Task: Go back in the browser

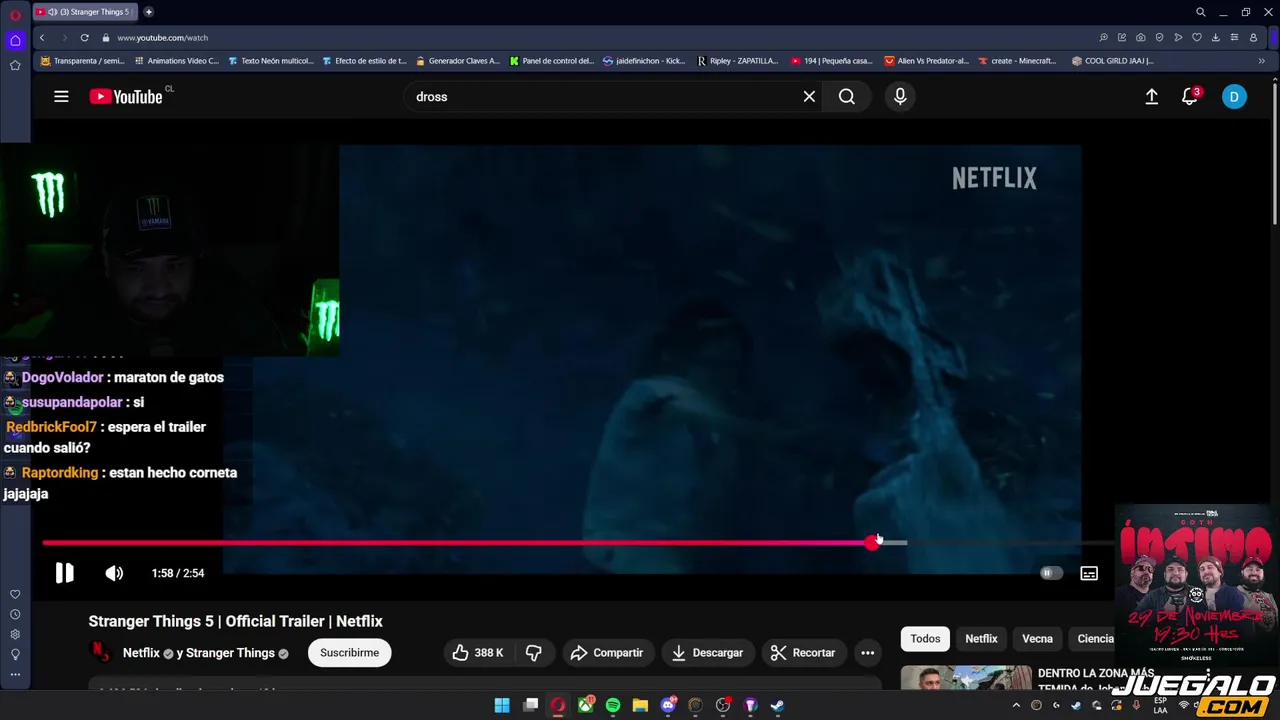Action: coord(42,38)
